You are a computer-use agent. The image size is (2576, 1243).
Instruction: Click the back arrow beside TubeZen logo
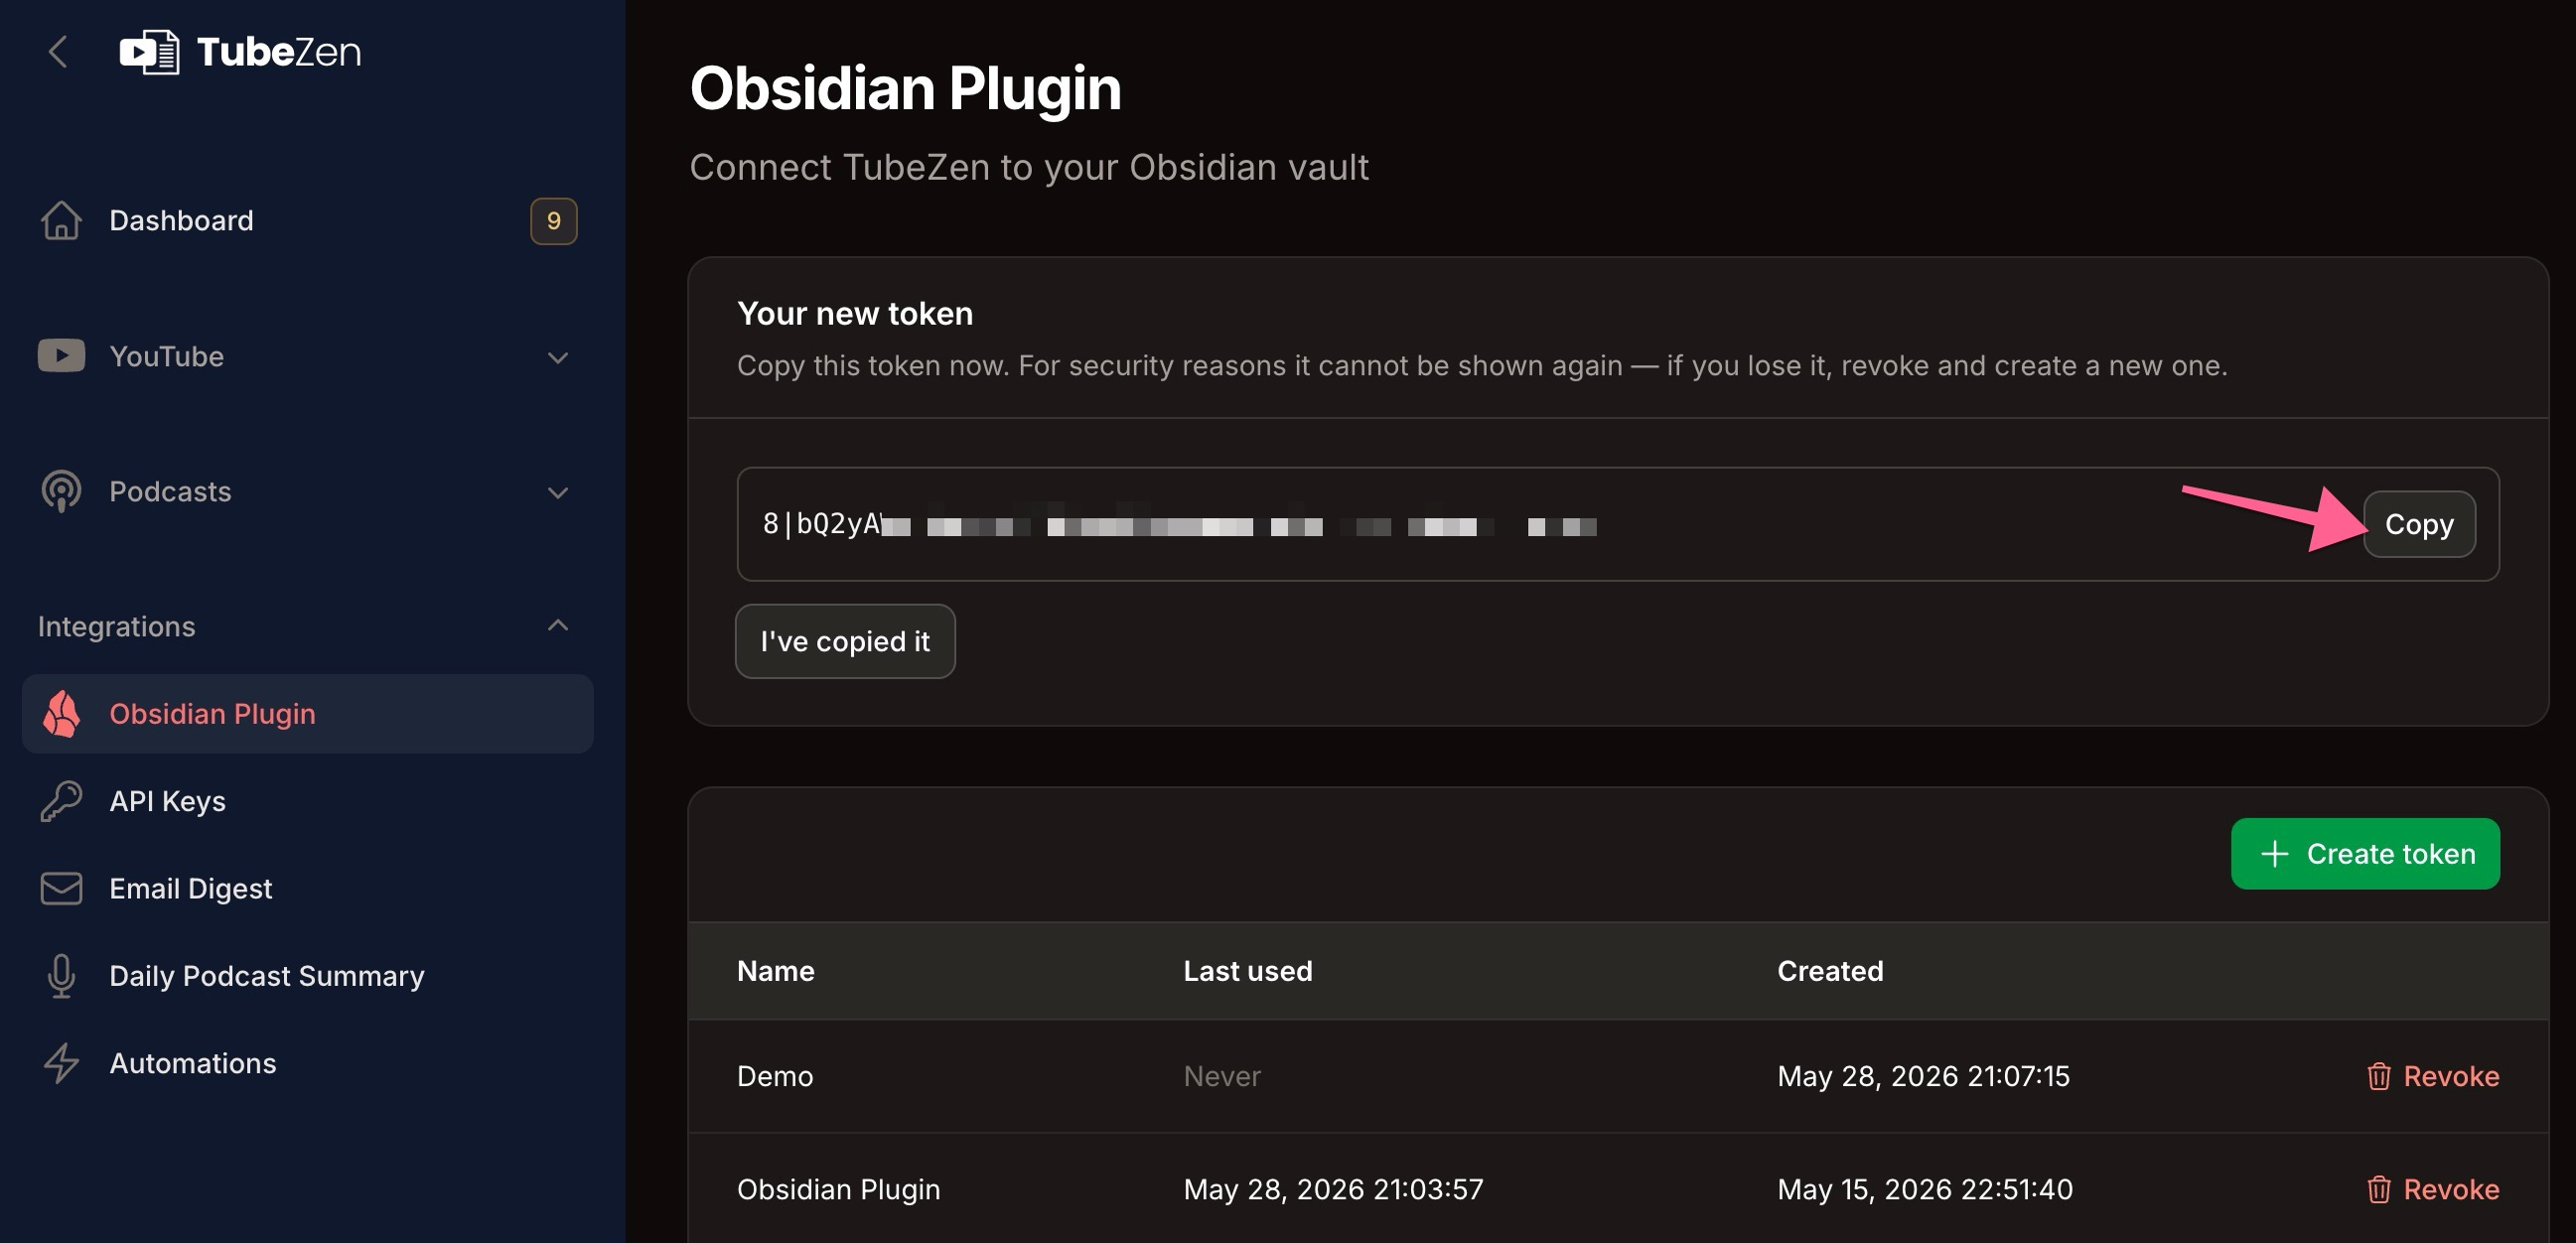58,52
